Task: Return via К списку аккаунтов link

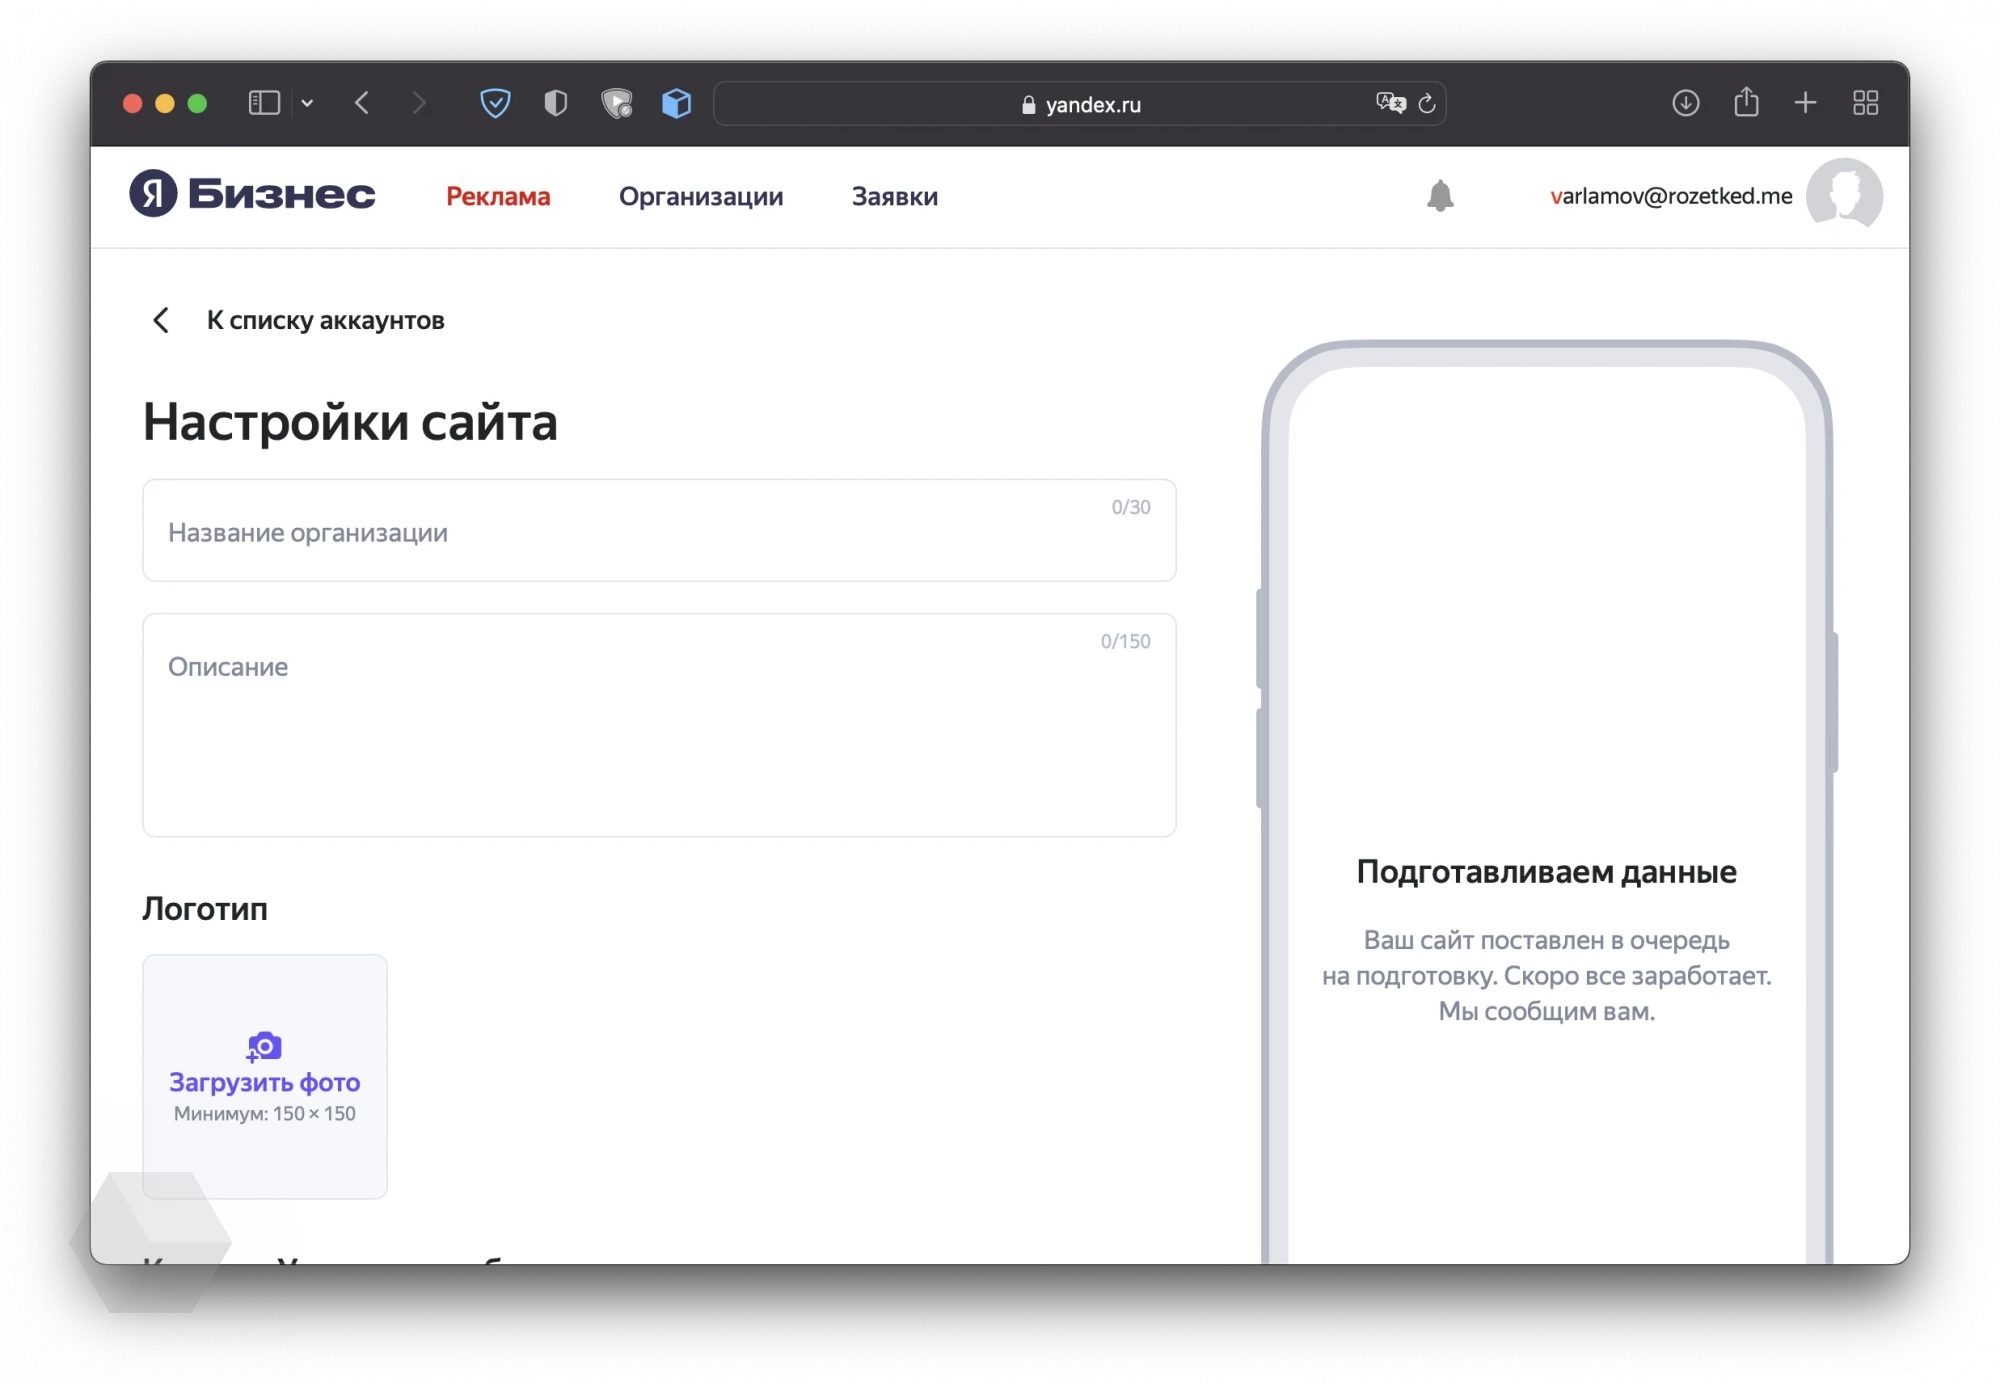Action: [325, 320]
